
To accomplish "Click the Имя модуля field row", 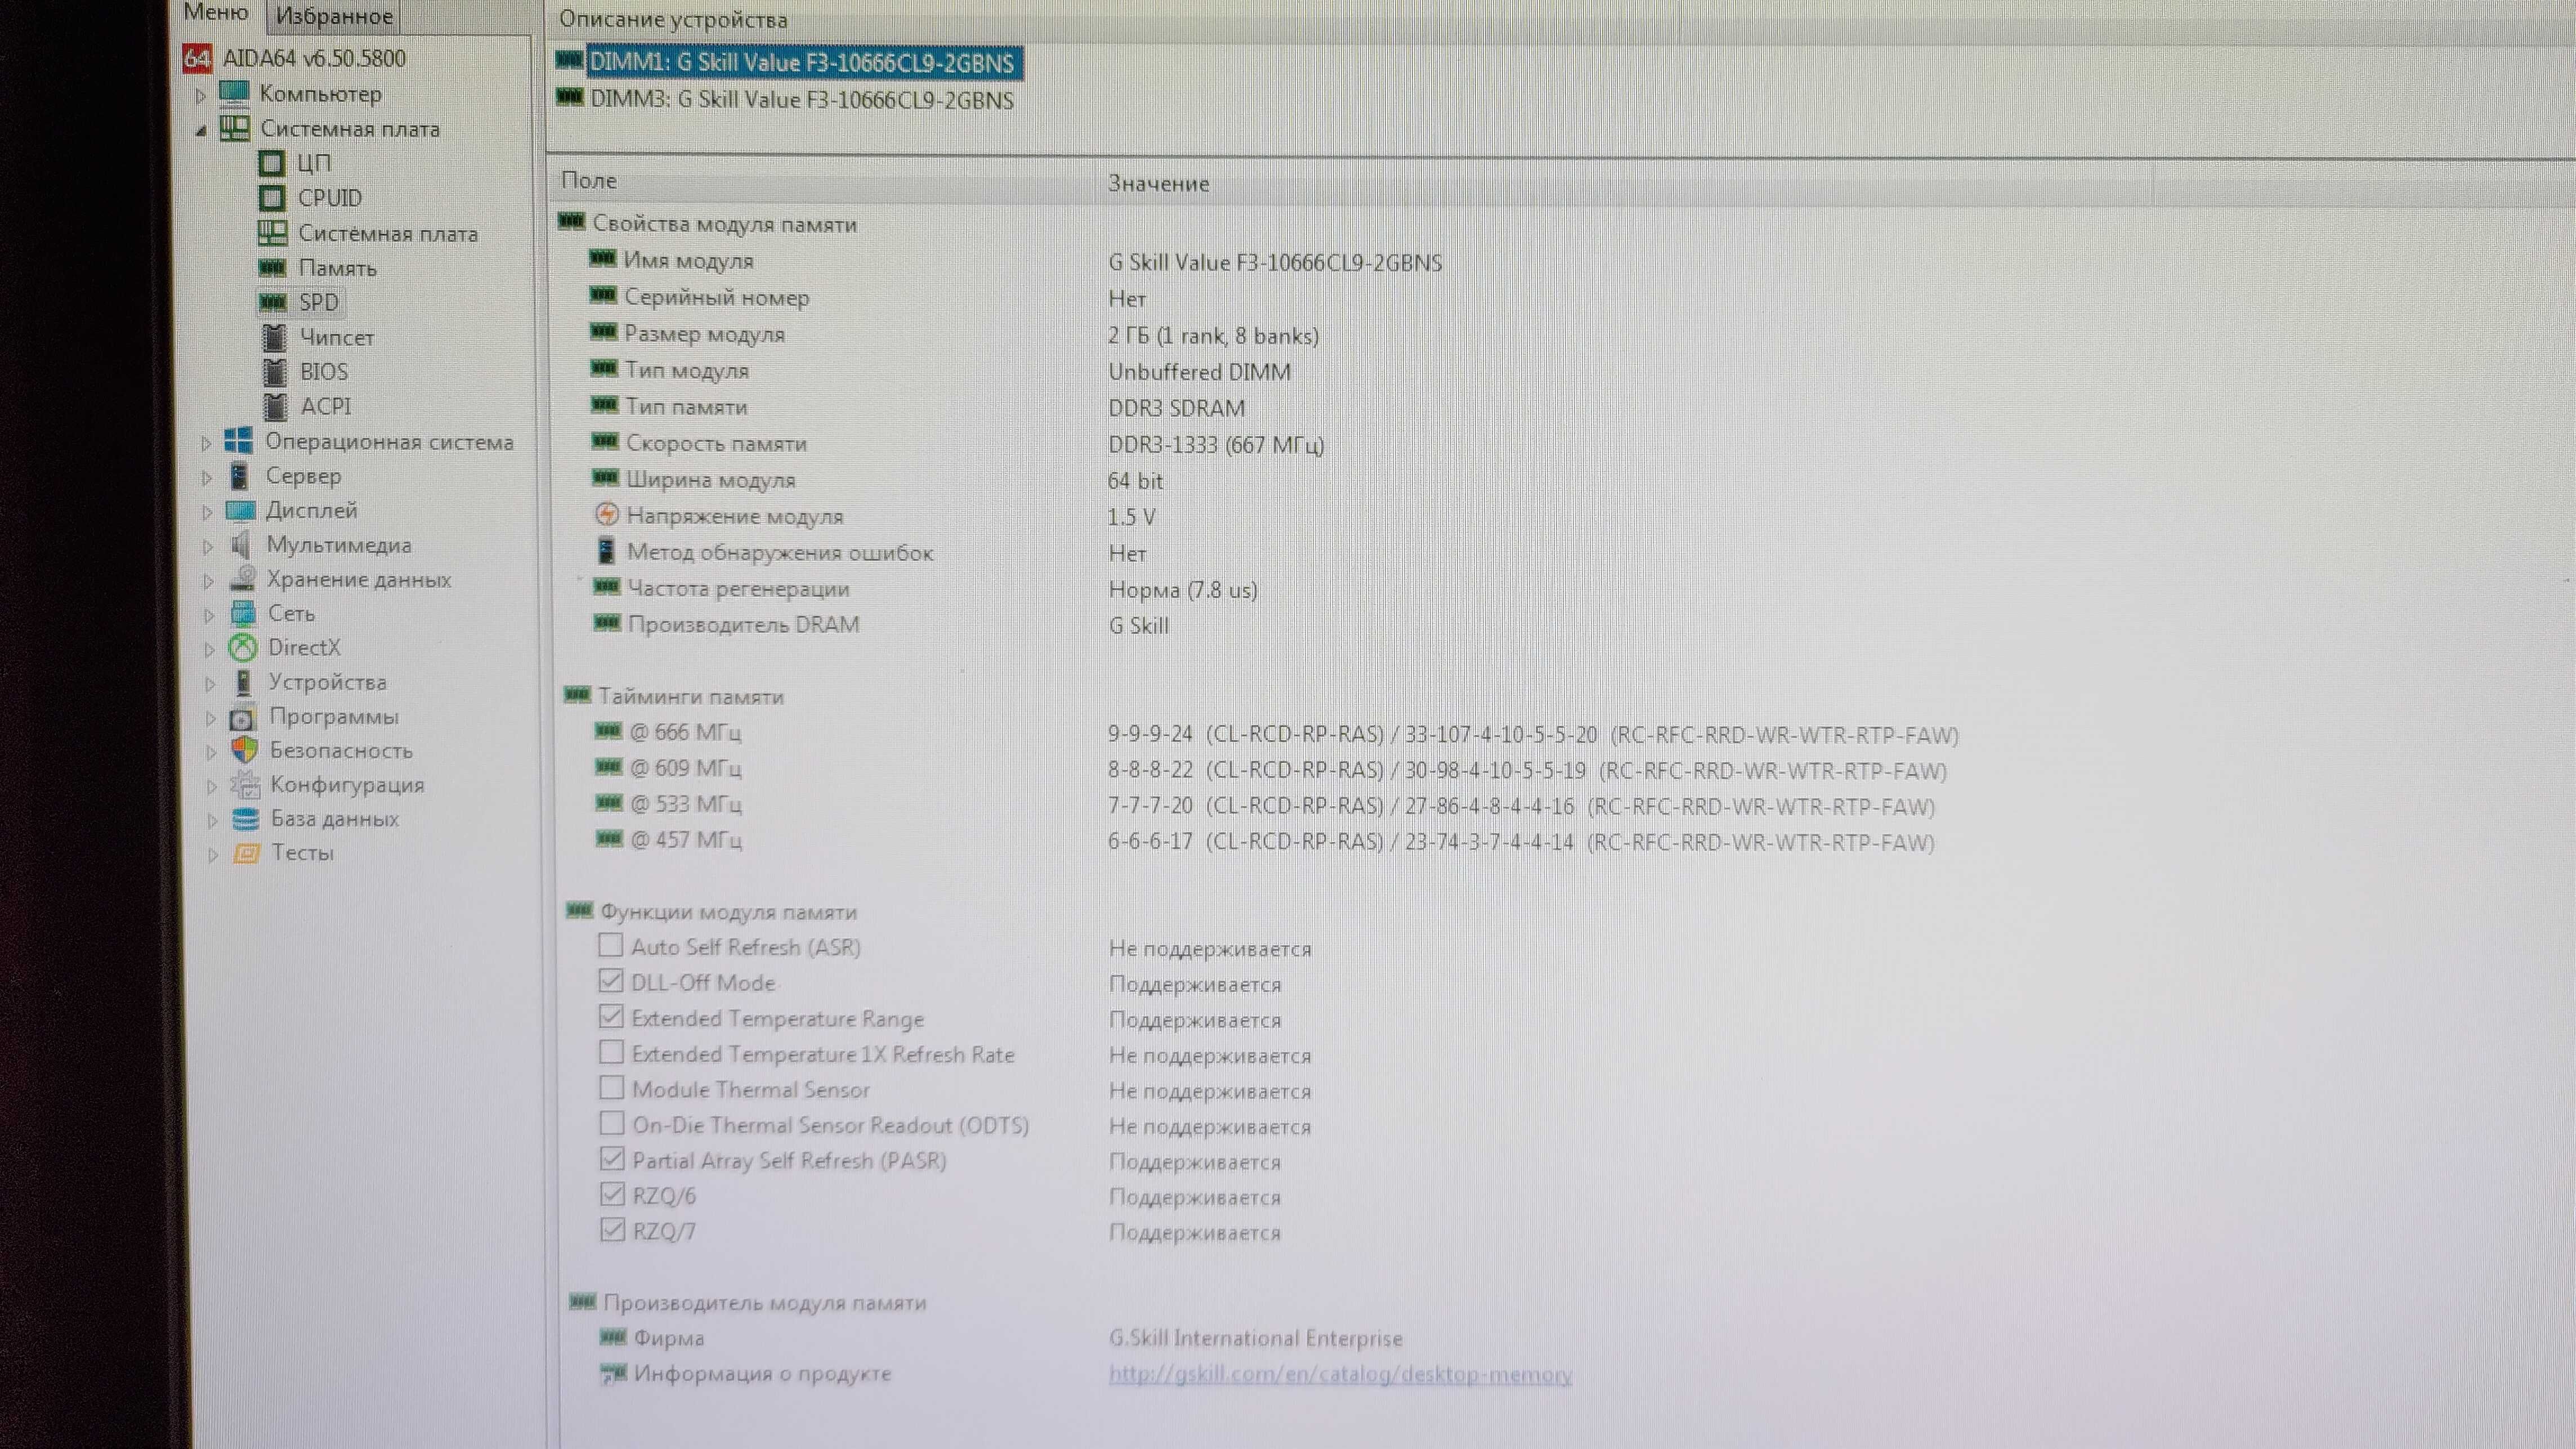I will [x=1016, y=262].
